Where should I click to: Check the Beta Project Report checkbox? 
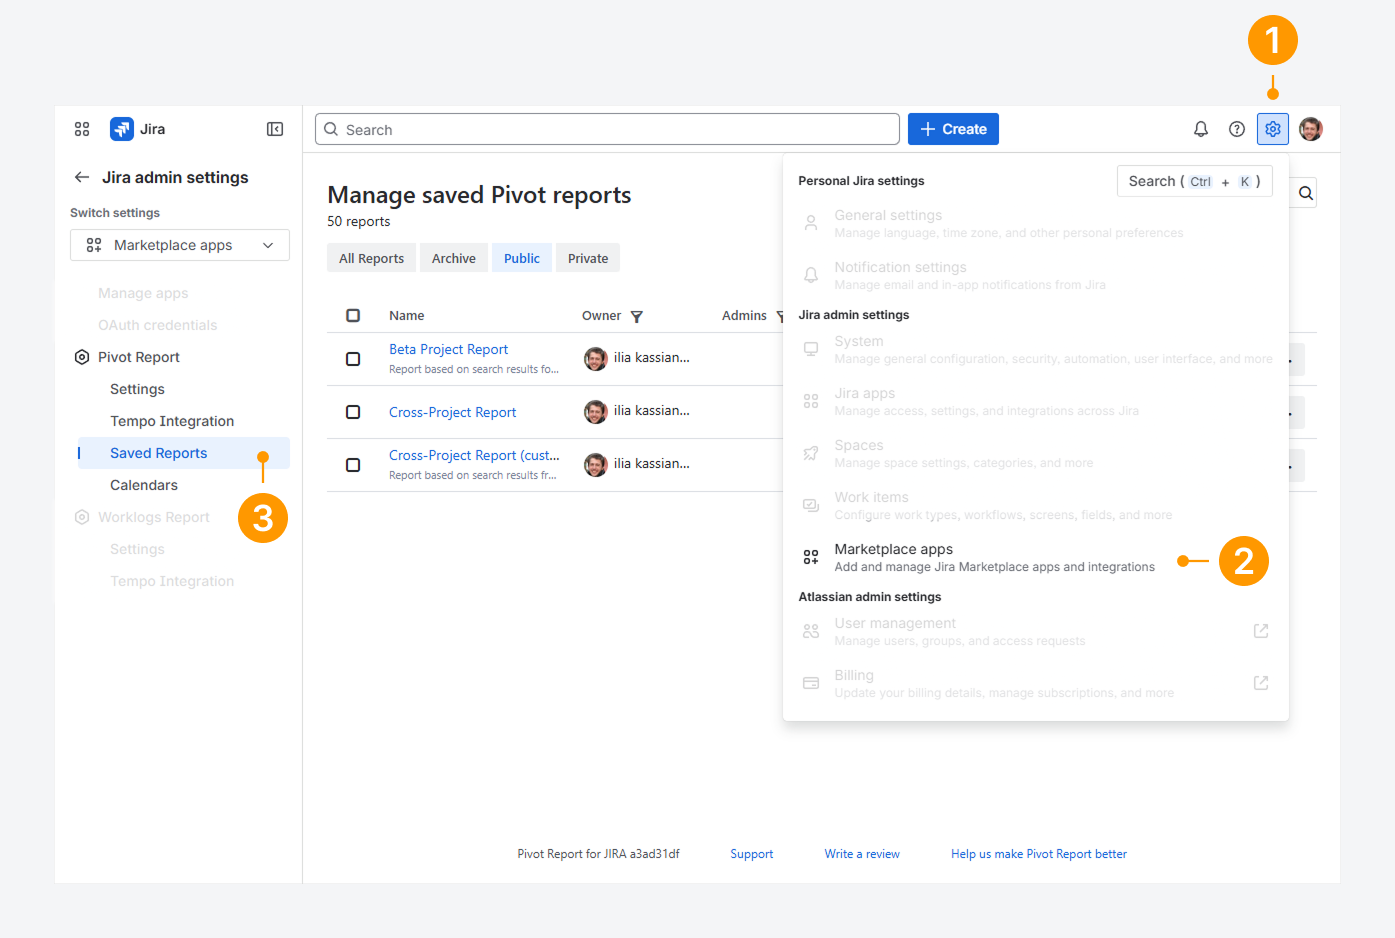(x=353, y=359)
